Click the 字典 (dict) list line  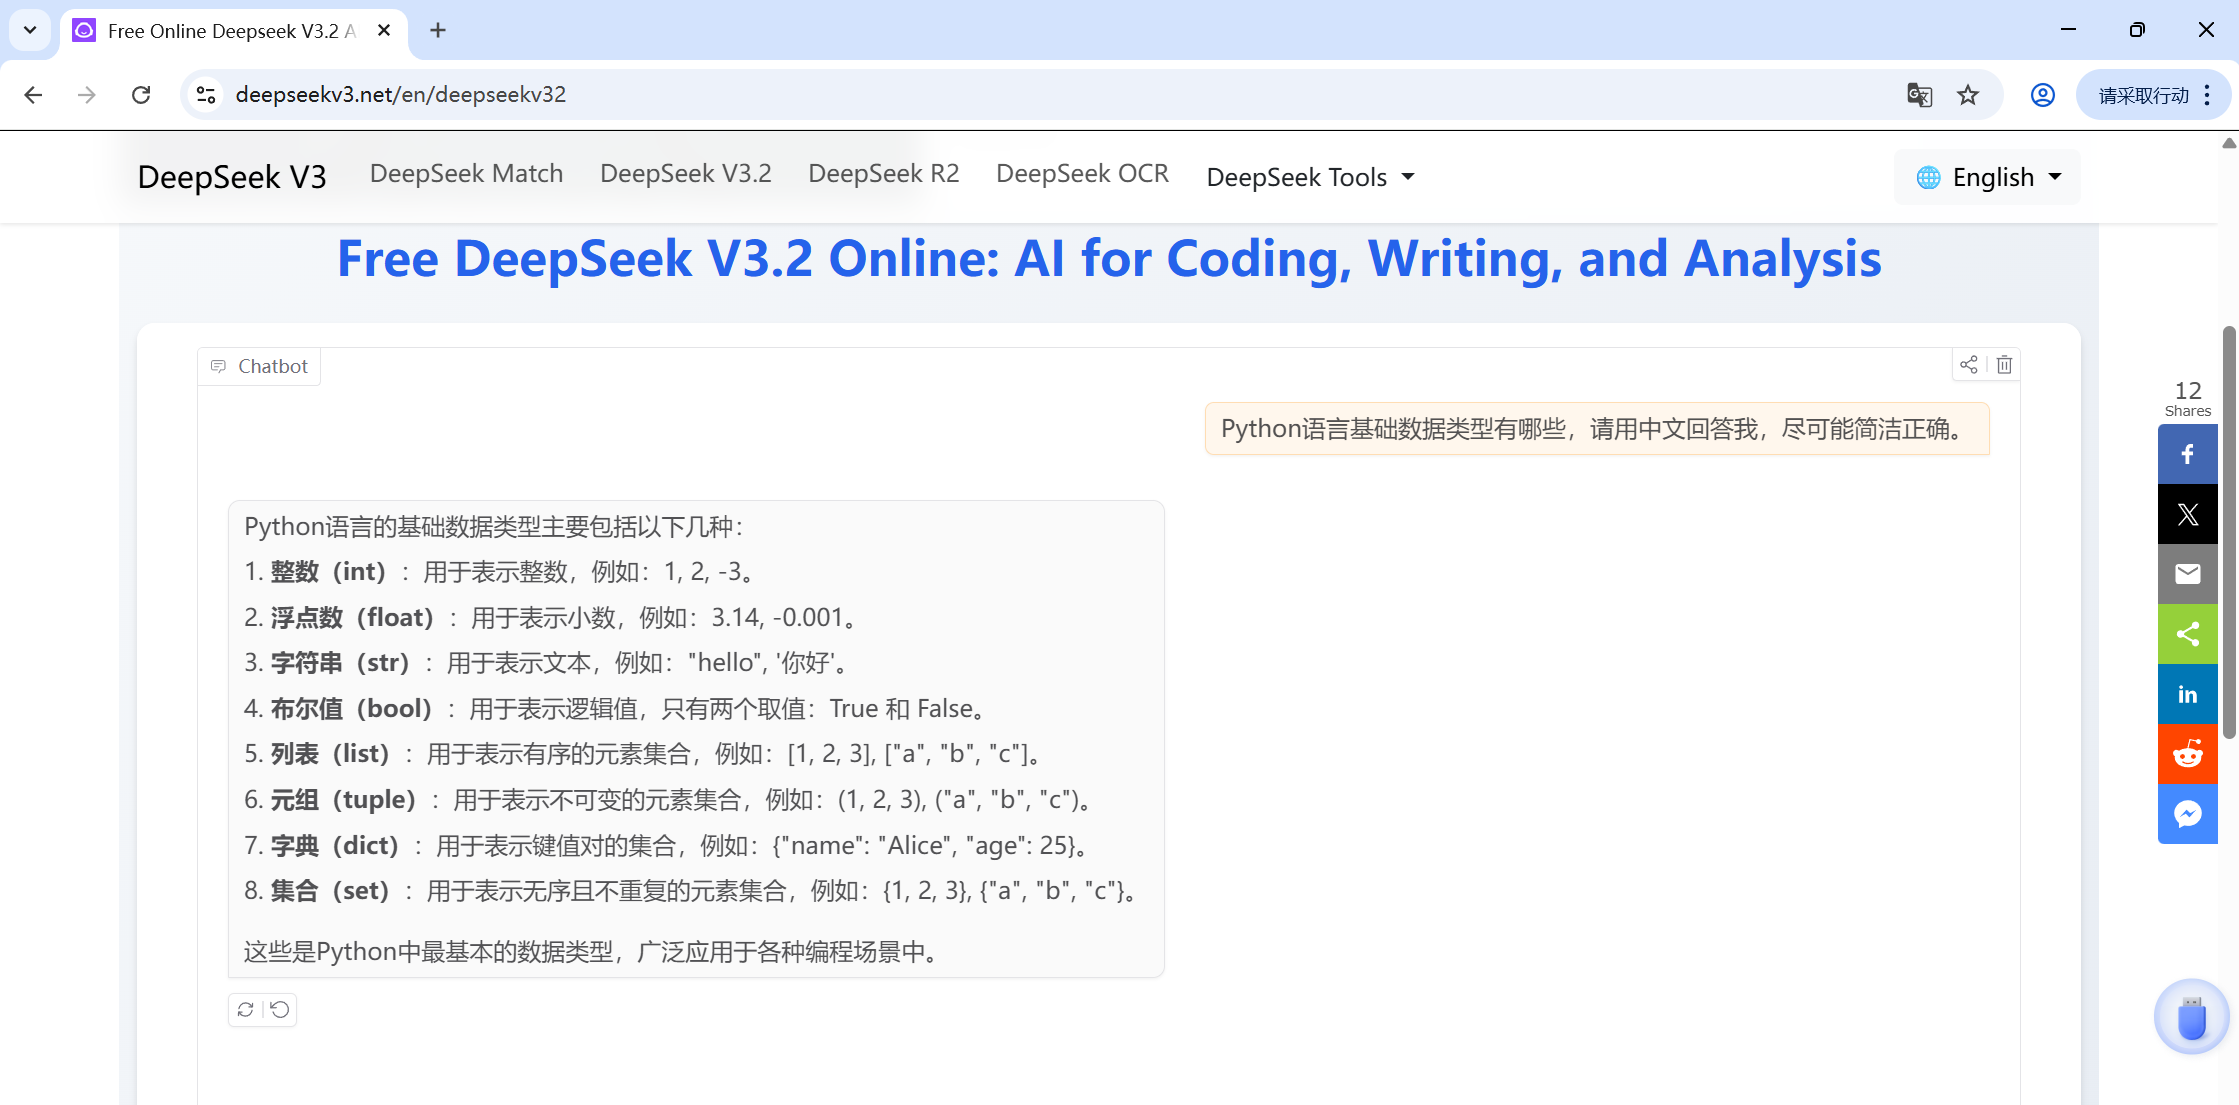[x=669, y=846]
